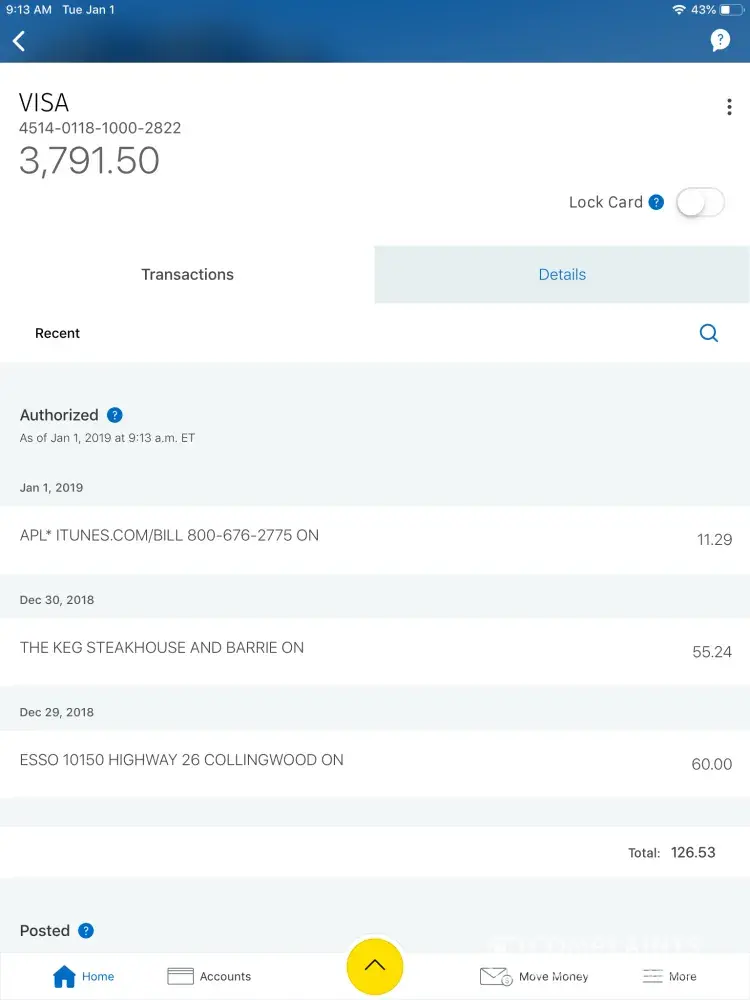Viewport: 750px width, 1000px height.
Task: Open the help chat bubble icon
Action: 720,41
